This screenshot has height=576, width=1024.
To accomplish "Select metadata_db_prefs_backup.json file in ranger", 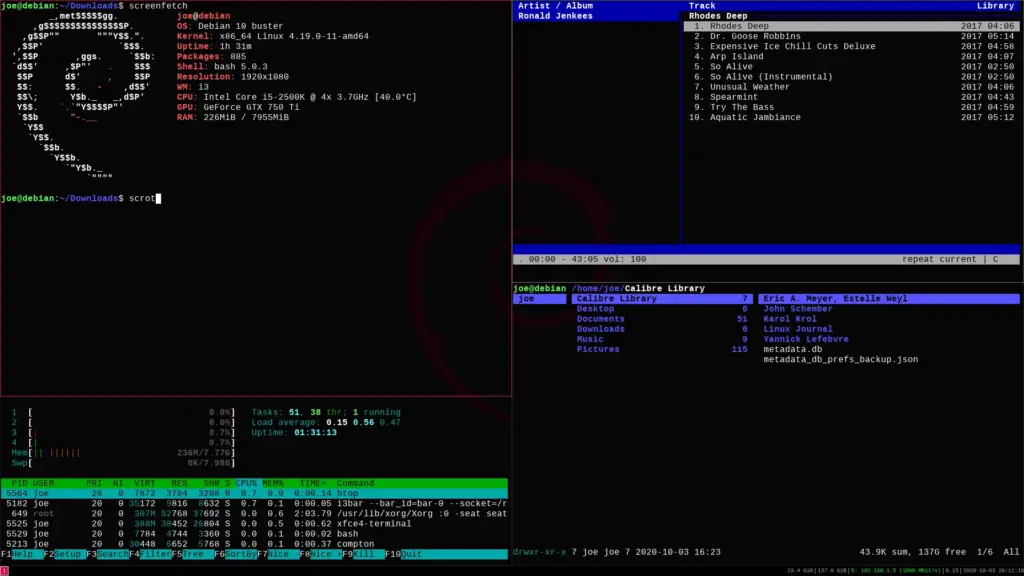I will tap(840, 360).
